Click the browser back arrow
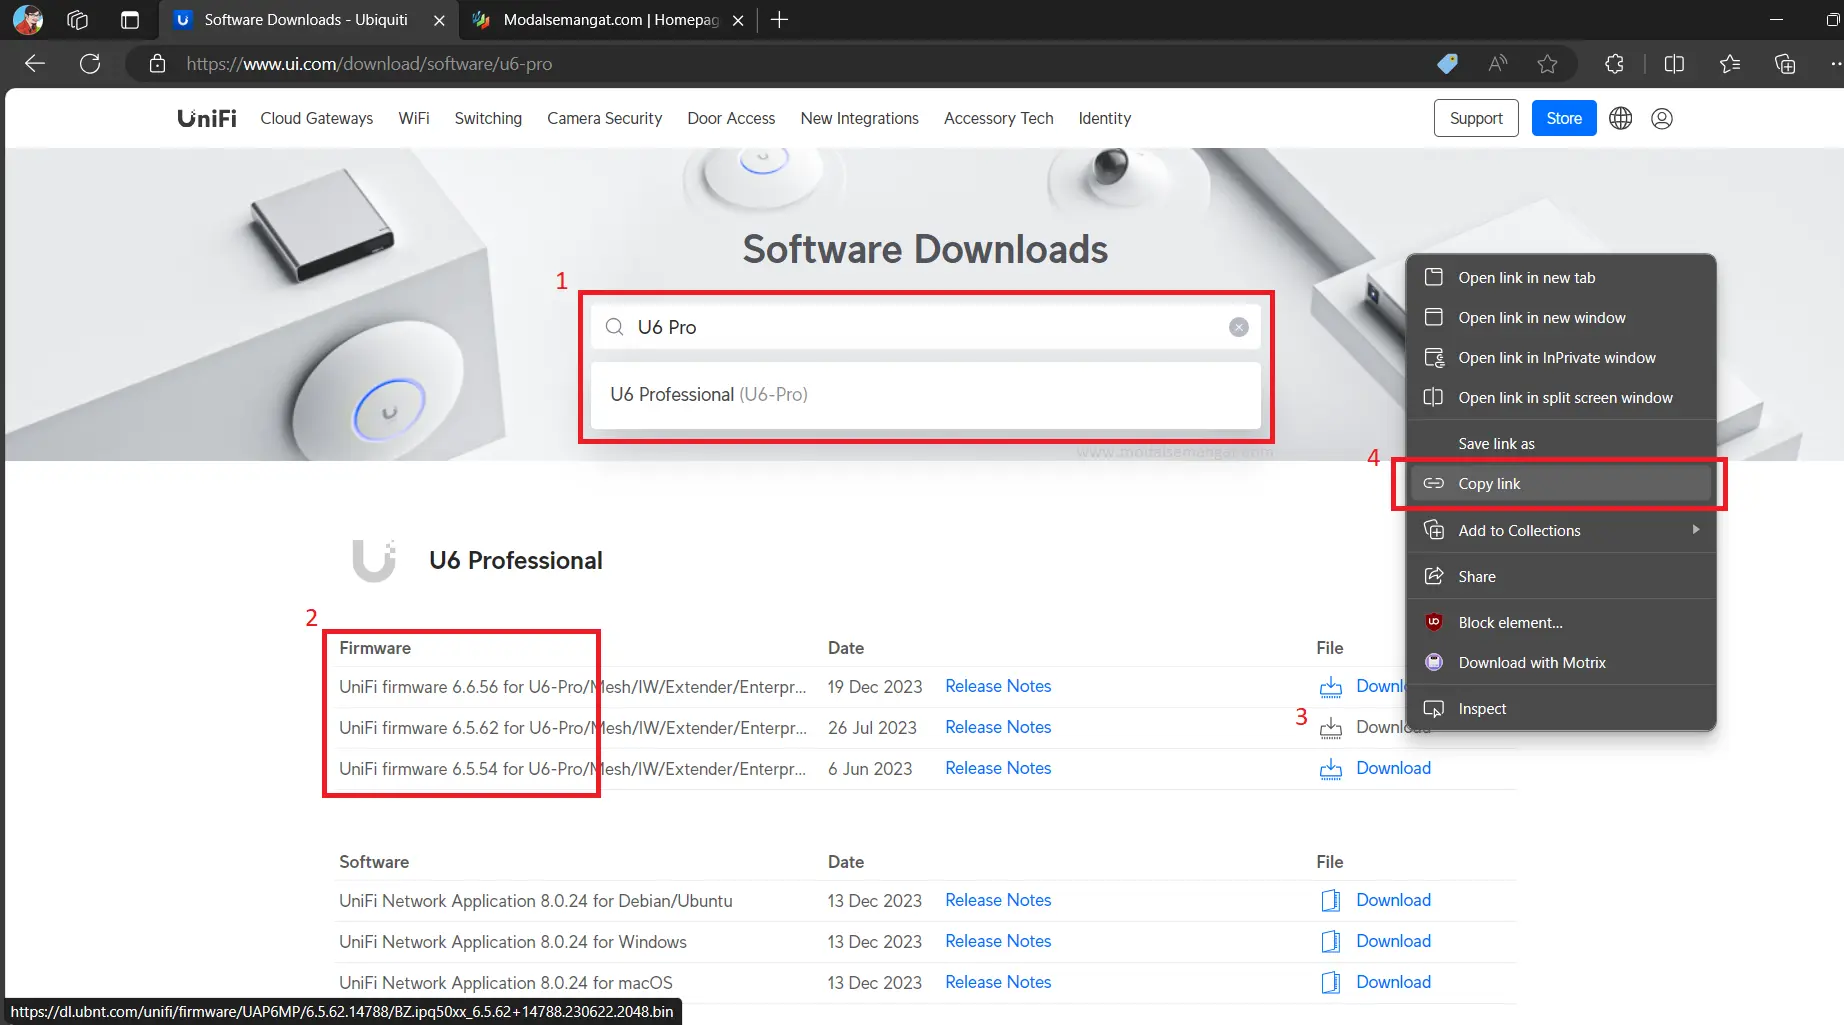The height and width of the screenshot is (1025, 1844). (35, 64)
